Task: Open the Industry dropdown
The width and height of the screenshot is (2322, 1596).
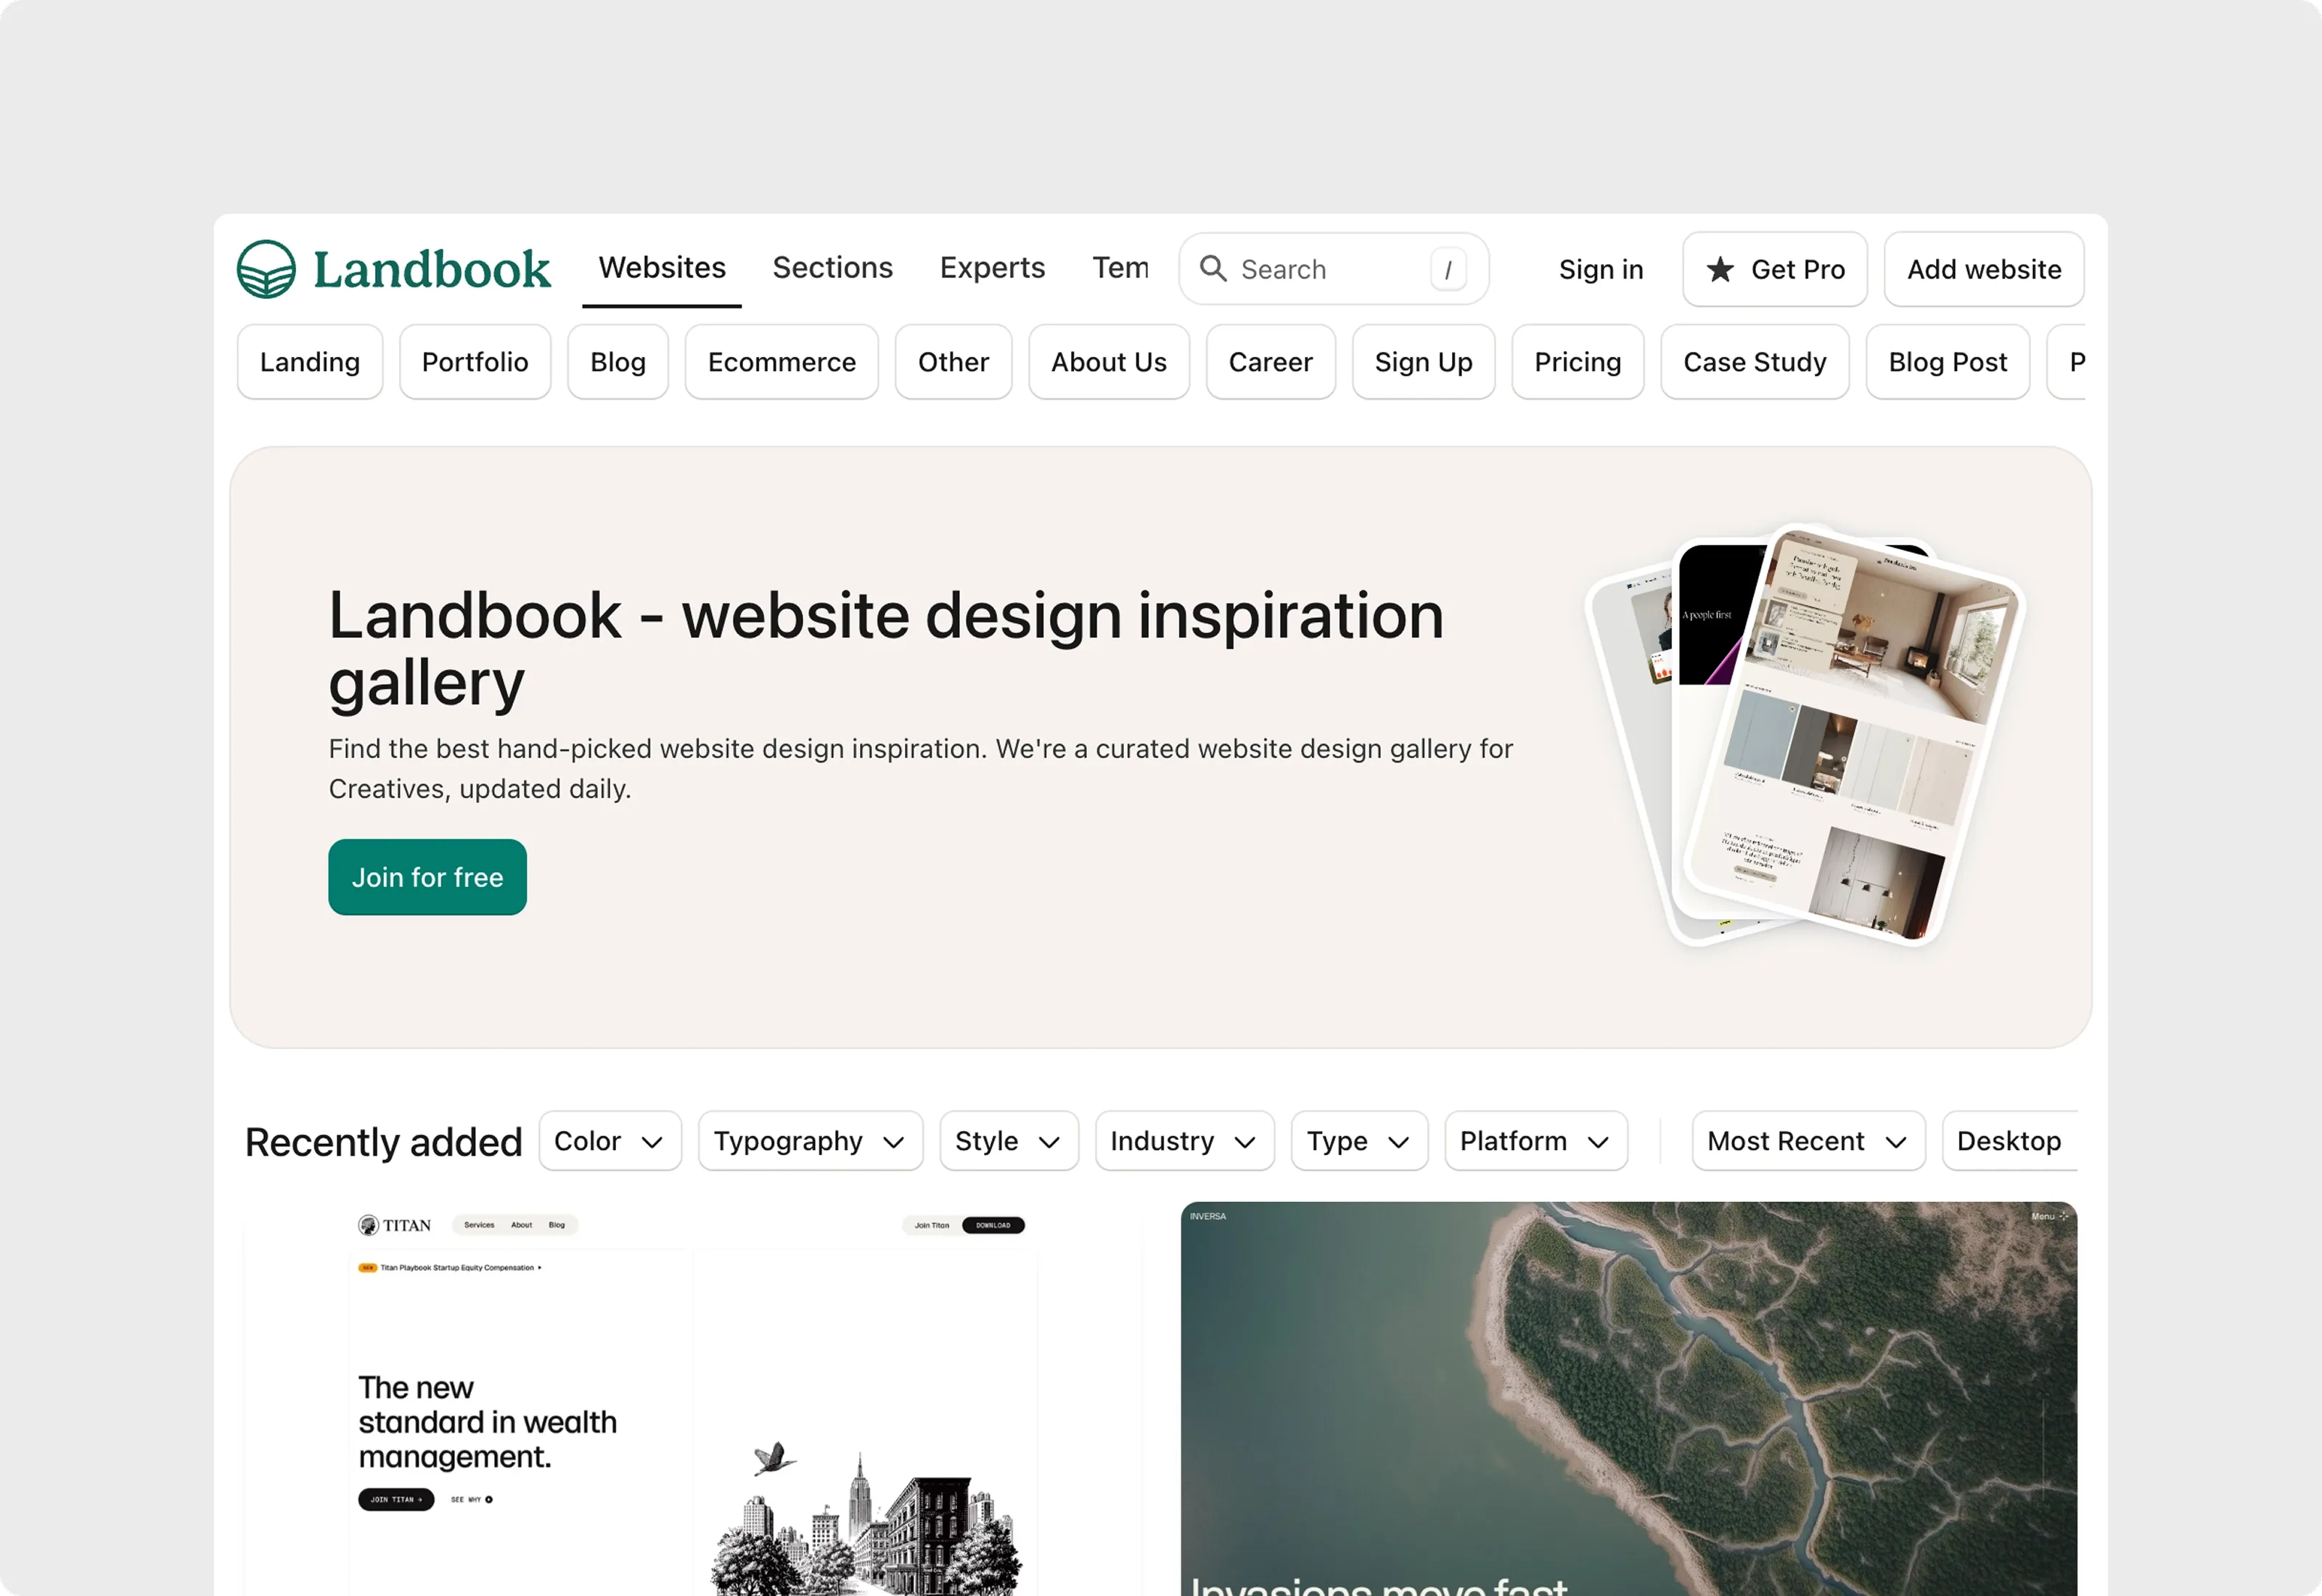Action: click(x=1183, y=1141)
